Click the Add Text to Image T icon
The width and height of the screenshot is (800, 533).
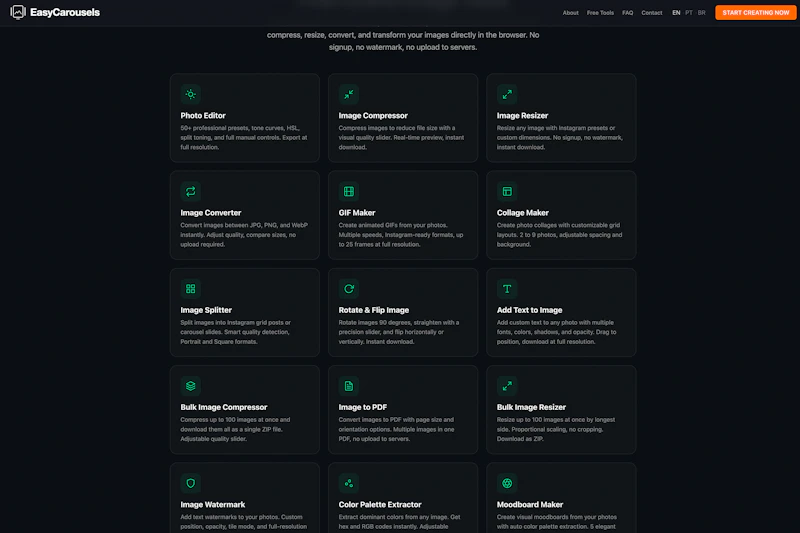pyautogui.click(x=507, y=289)
